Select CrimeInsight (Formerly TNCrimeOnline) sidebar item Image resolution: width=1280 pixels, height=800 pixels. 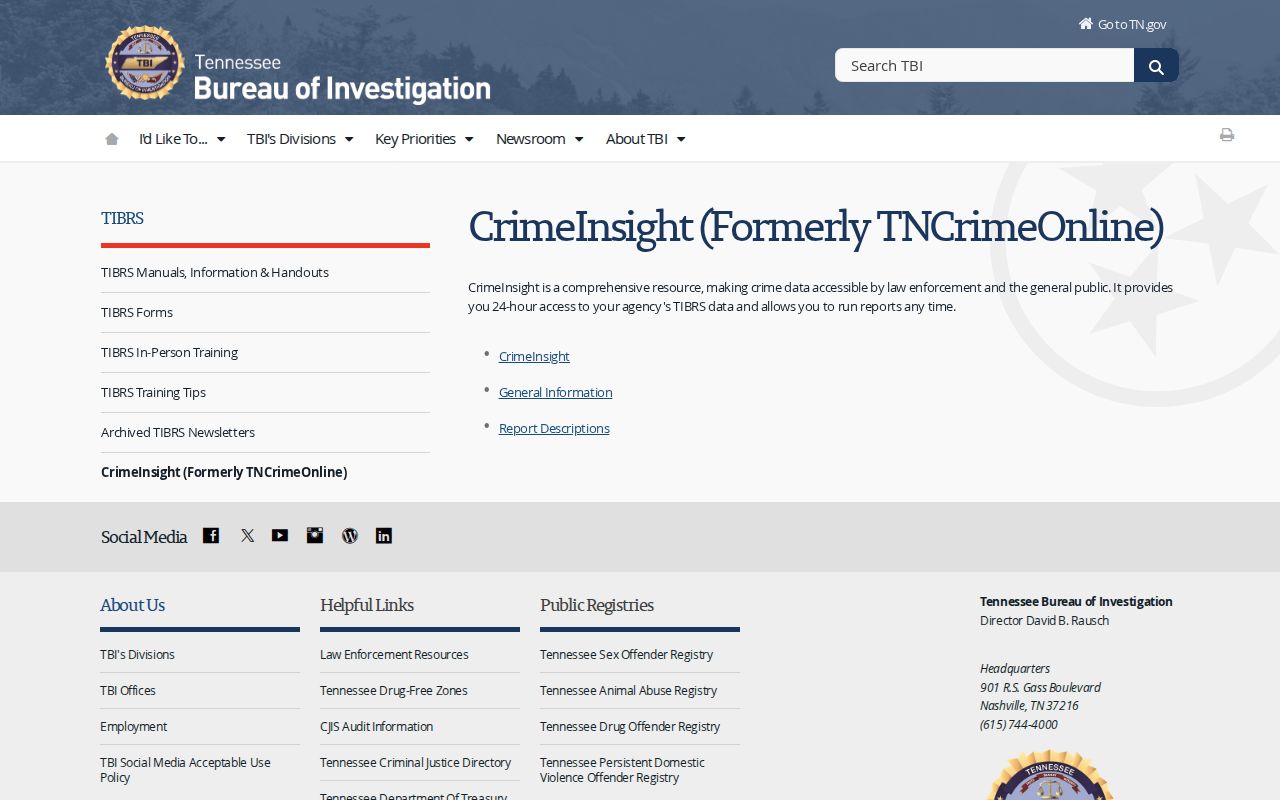click(x=224, y=472)
